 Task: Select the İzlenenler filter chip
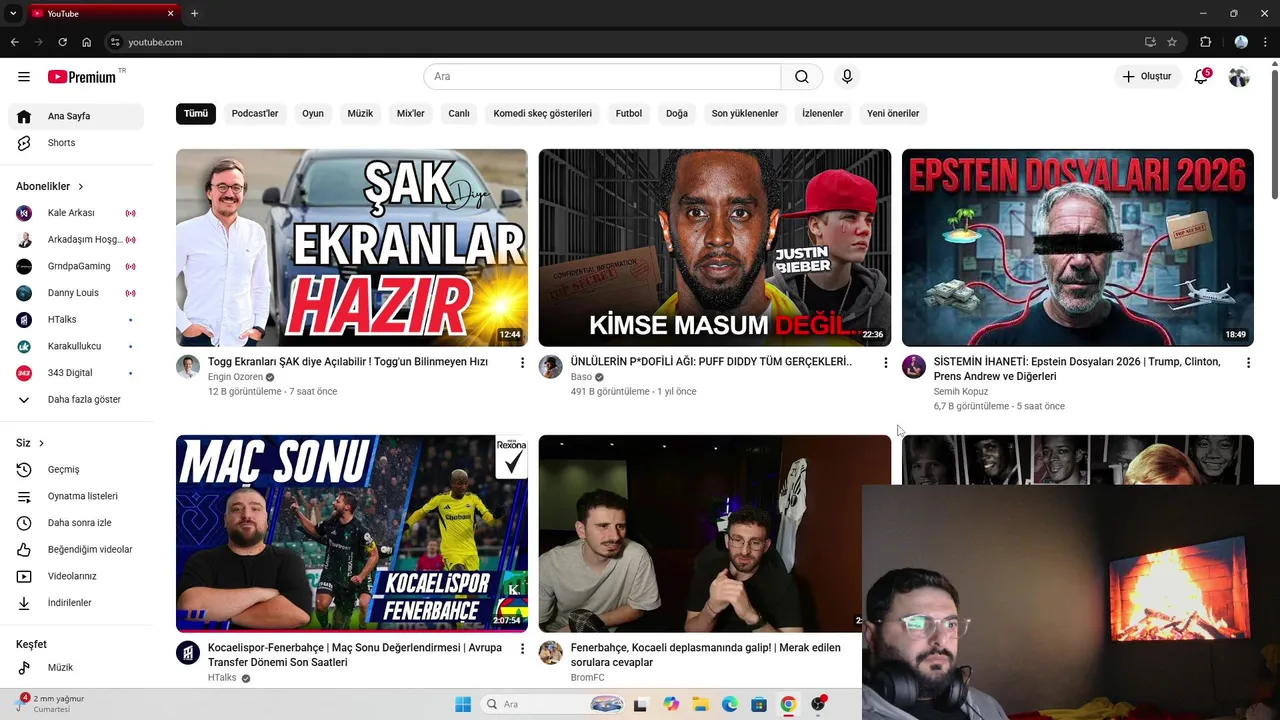tap(823, 113)
